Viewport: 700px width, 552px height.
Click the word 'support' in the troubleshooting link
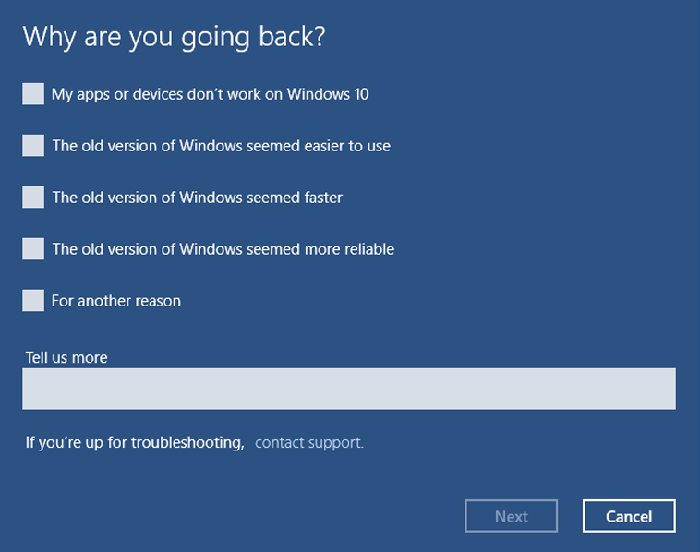(335, 442)
